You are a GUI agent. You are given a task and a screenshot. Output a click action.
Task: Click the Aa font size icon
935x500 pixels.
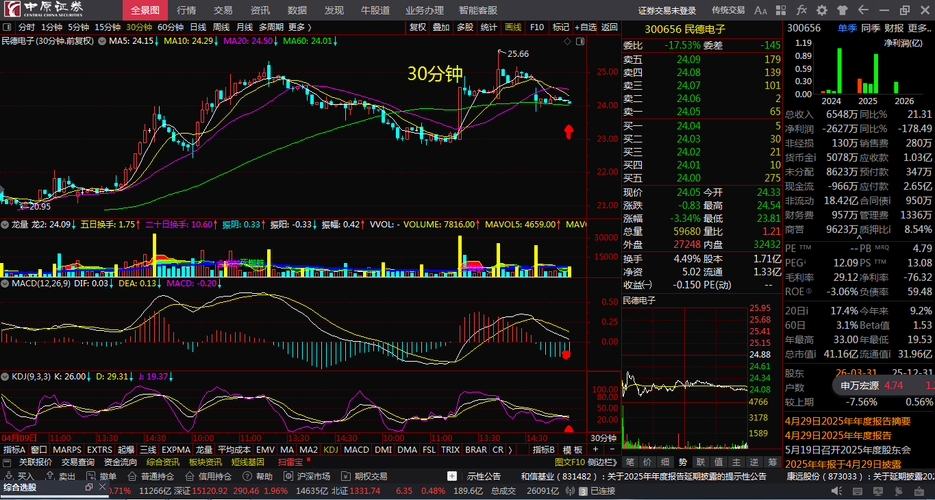coord(760,10)
